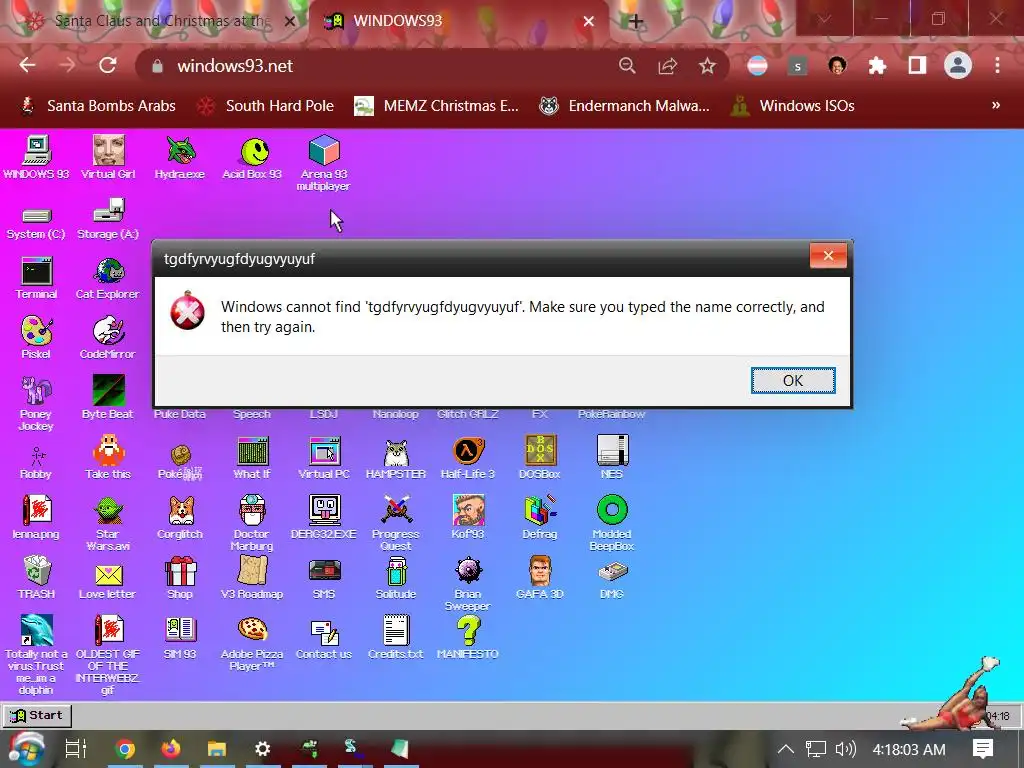Image resolution: width=1024 pixels, height=768 pixels.
Task: Open South Hard Pole bookmark
Action: [266, 106]
